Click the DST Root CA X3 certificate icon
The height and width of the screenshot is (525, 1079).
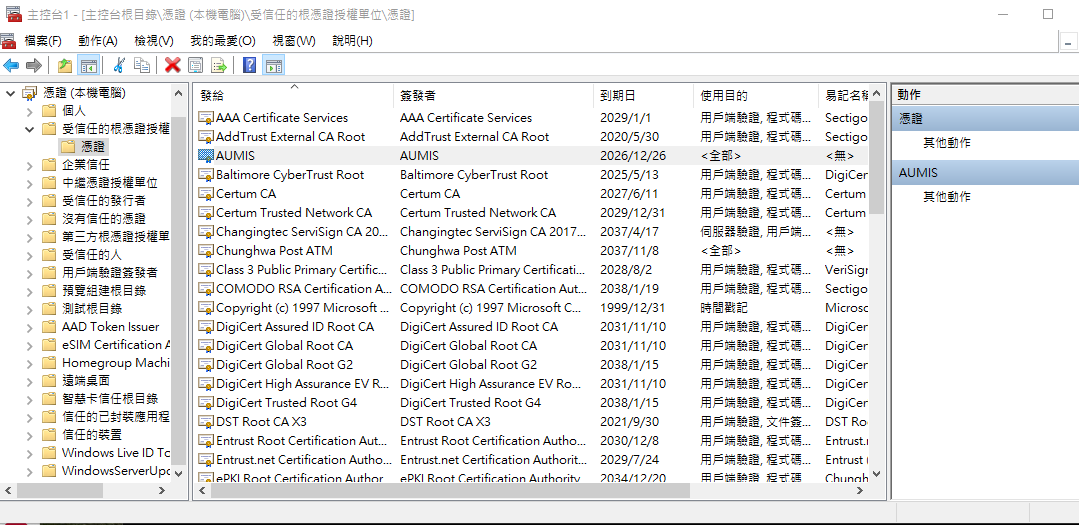click(x=206, y=422)
